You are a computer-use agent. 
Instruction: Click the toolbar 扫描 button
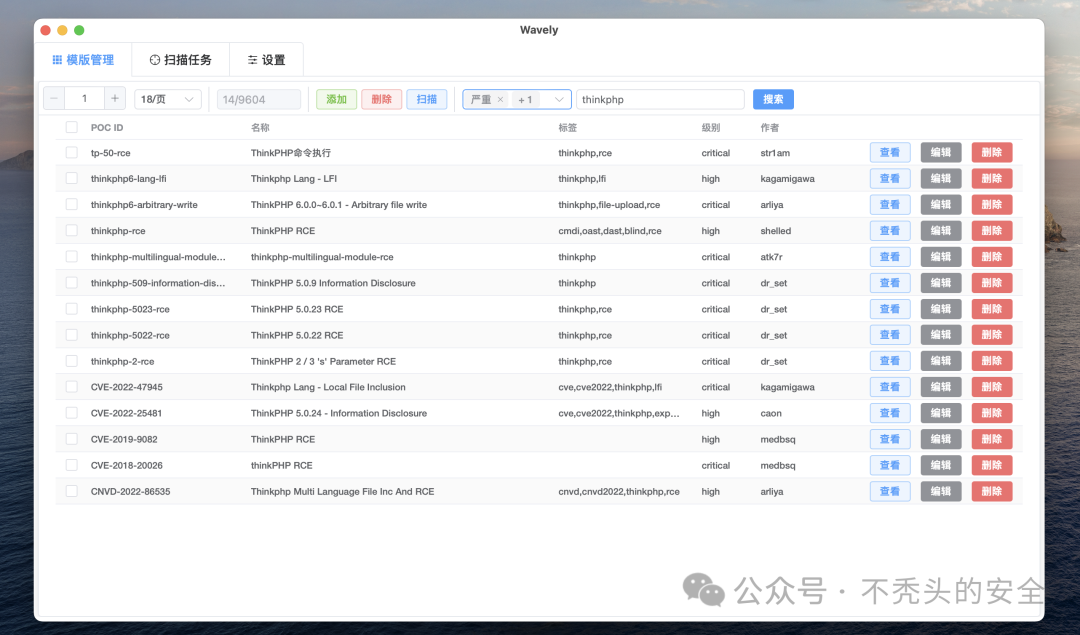(x=427, y=99)
